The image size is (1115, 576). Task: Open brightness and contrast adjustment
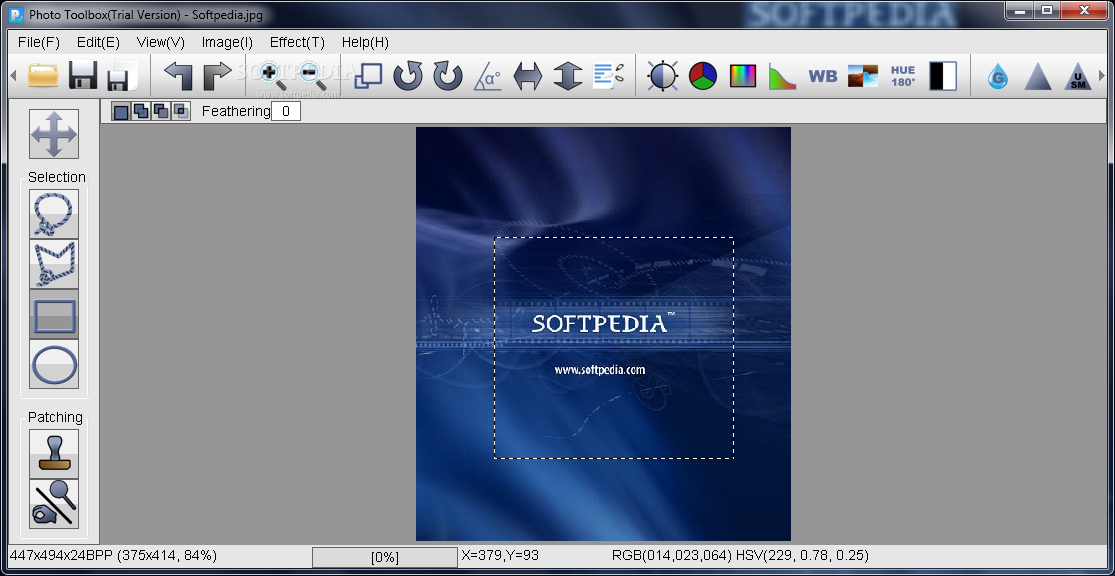tap(663, 75)
